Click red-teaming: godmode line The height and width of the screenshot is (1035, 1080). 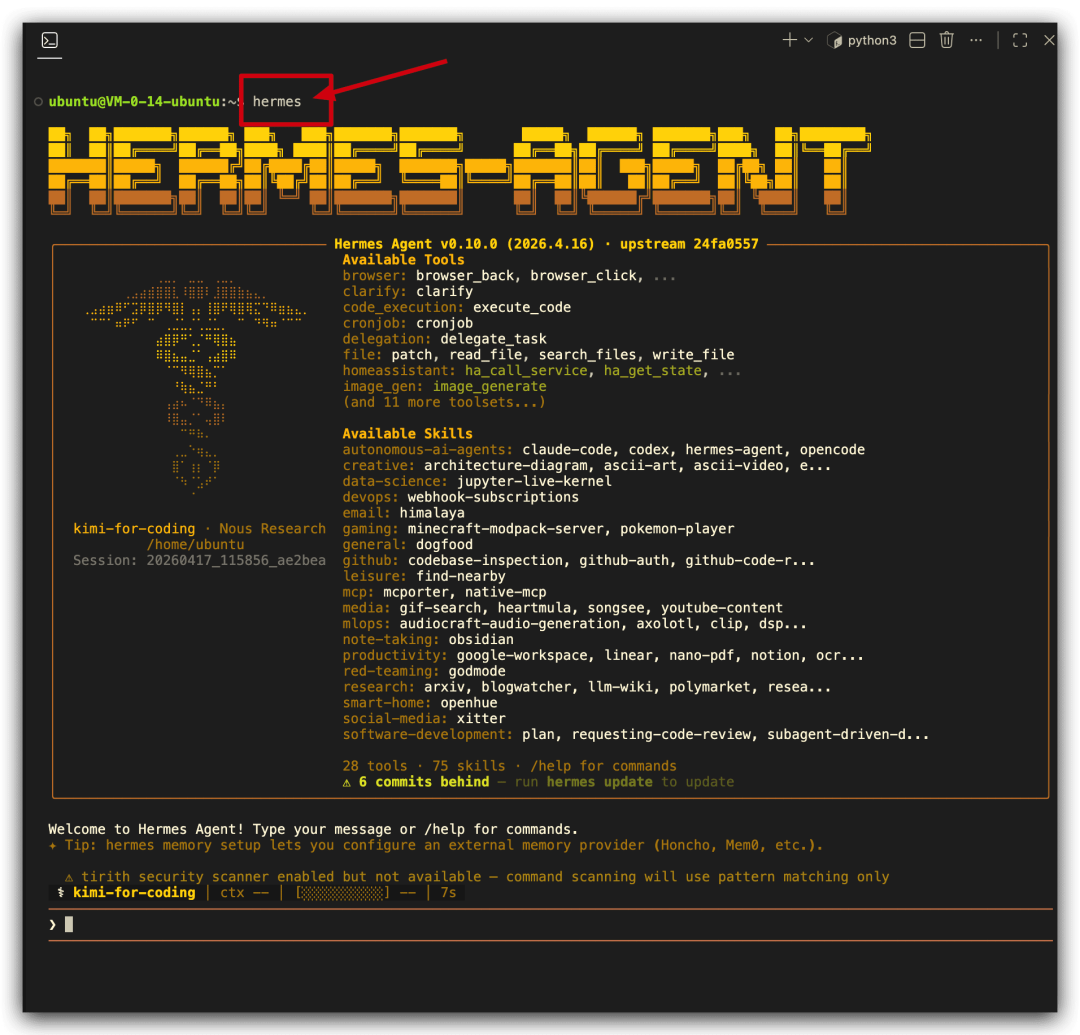[x=424, y=671]
